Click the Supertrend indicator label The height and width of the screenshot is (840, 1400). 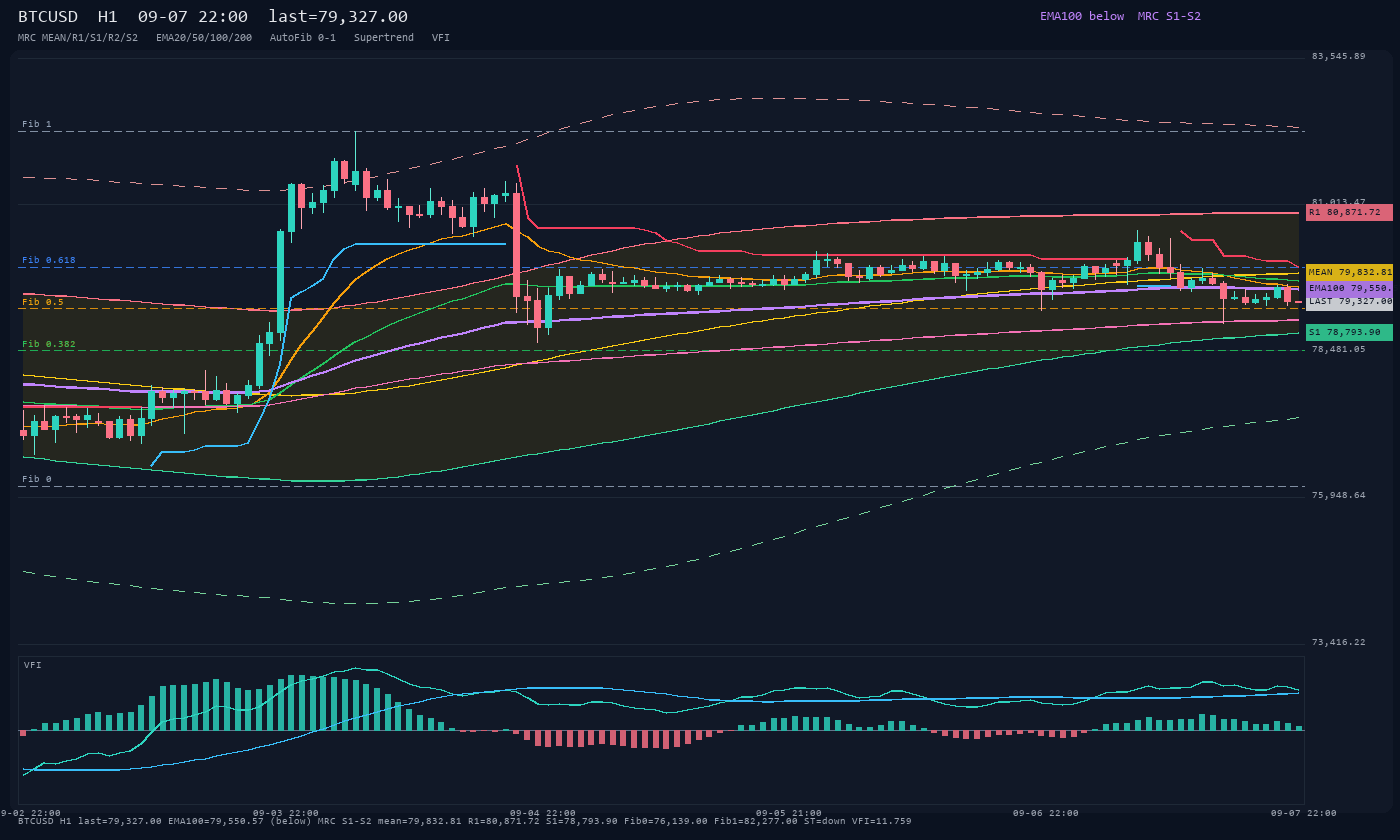(x=384, y=37)
